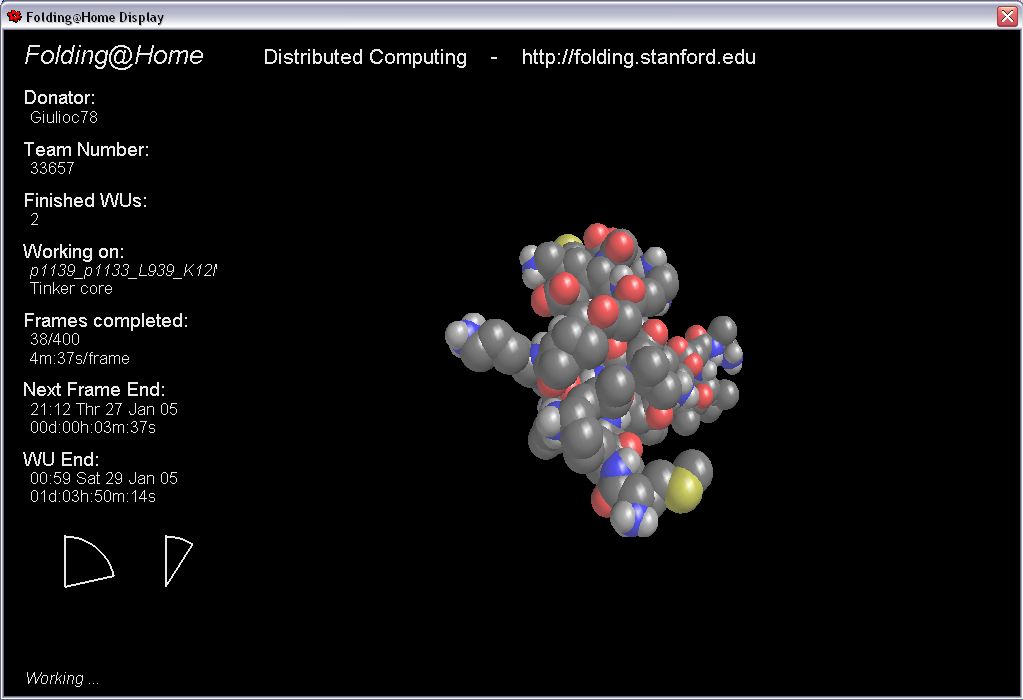Click the 'Donator:' label
1023x700 pixels.
(x=59, y=98)
